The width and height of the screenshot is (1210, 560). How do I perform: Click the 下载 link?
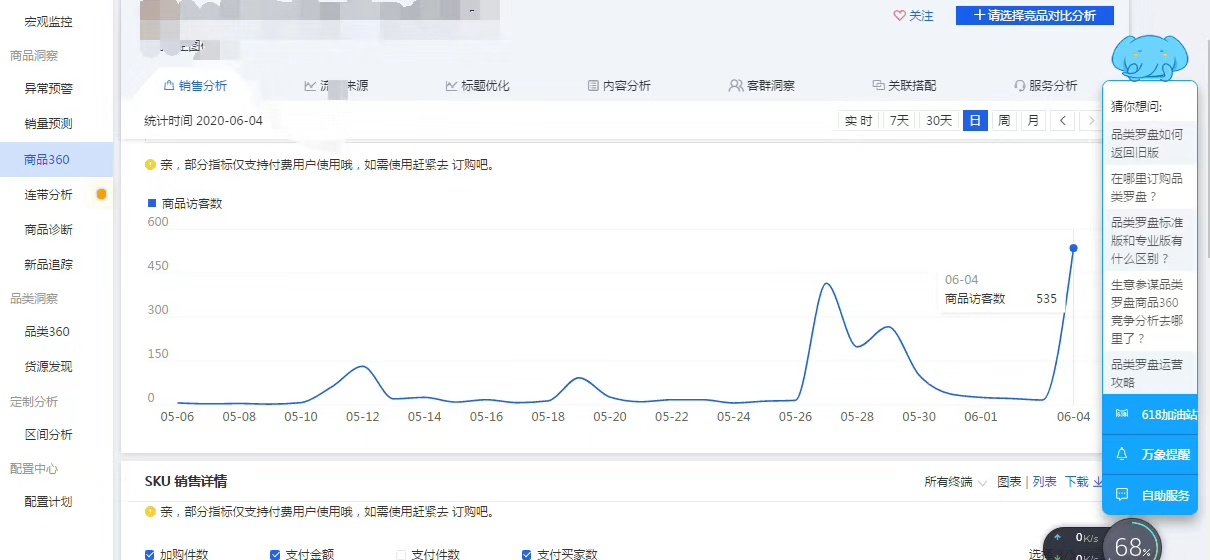click(1077, 482)
